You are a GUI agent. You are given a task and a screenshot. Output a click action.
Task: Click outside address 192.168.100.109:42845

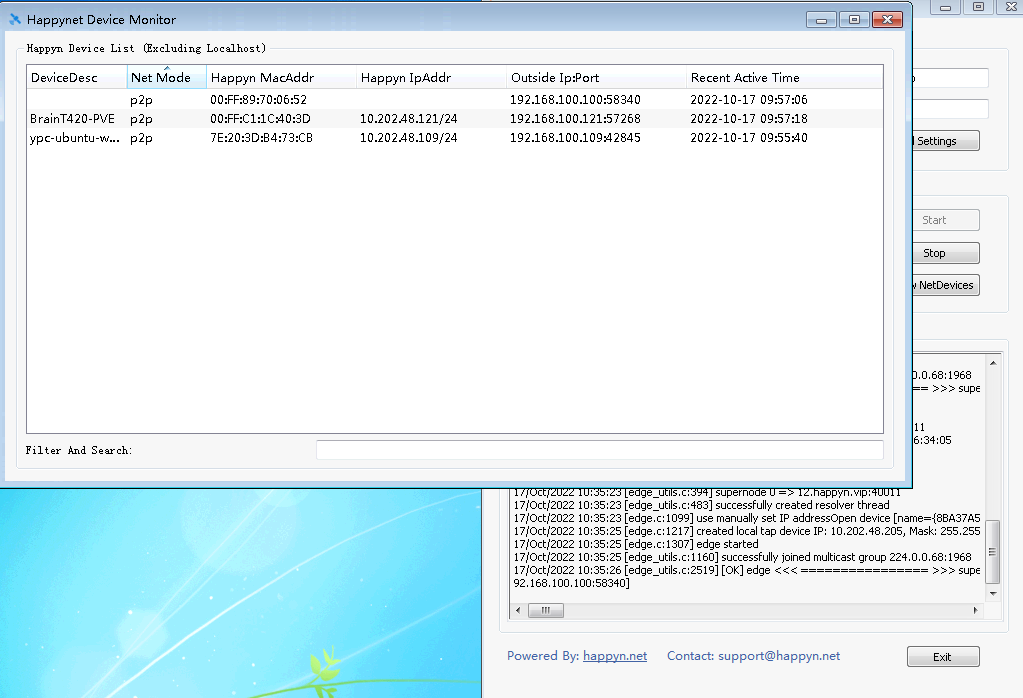pyautogui.click(x=575, y=138)
